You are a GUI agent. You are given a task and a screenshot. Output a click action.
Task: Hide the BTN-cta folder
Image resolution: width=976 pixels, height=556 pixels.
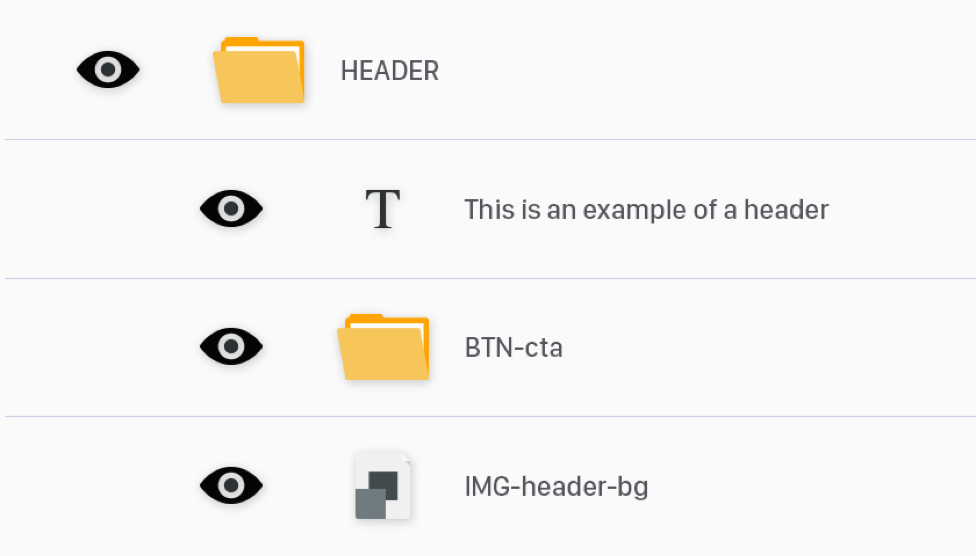(x=231, y=347)
